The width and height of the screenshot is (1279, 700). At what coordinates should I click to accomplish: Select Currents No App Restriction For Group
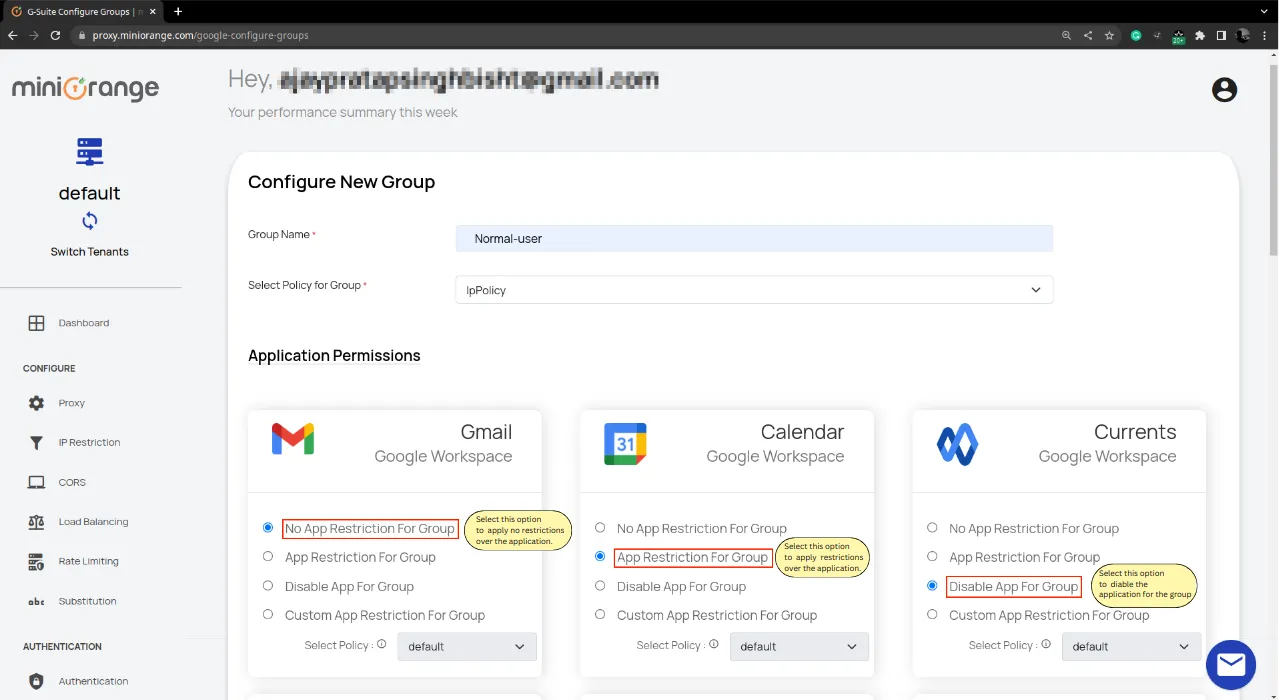(x=932, y=527)
